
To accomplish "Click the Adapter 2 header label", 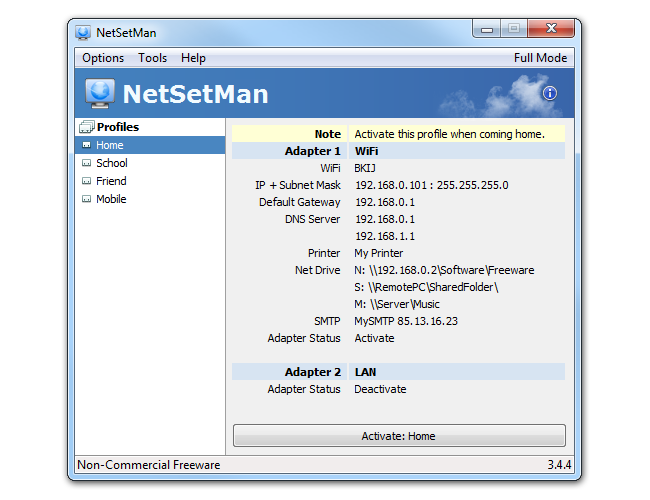I will click(x=313, y=372).
